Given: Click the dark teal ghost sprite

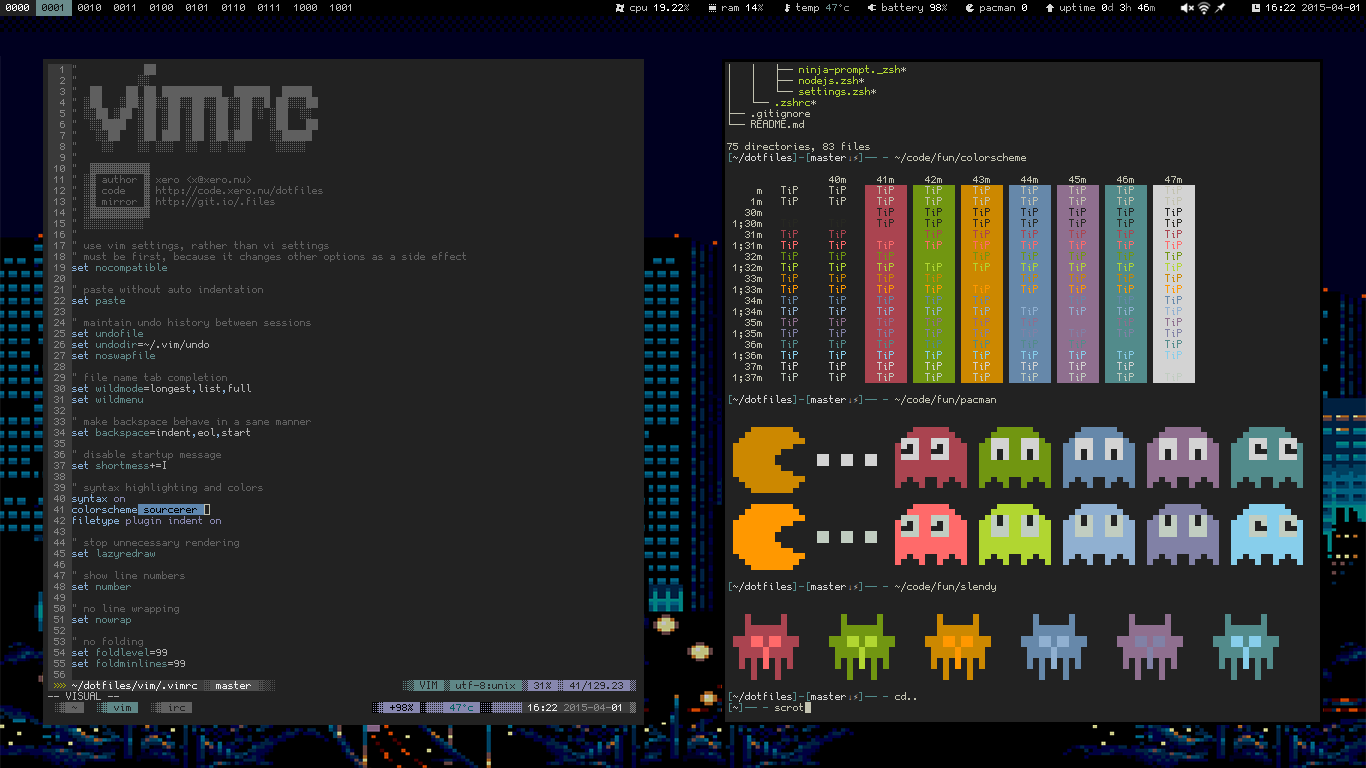Looking at the screenshot, I should (1267, 460).
